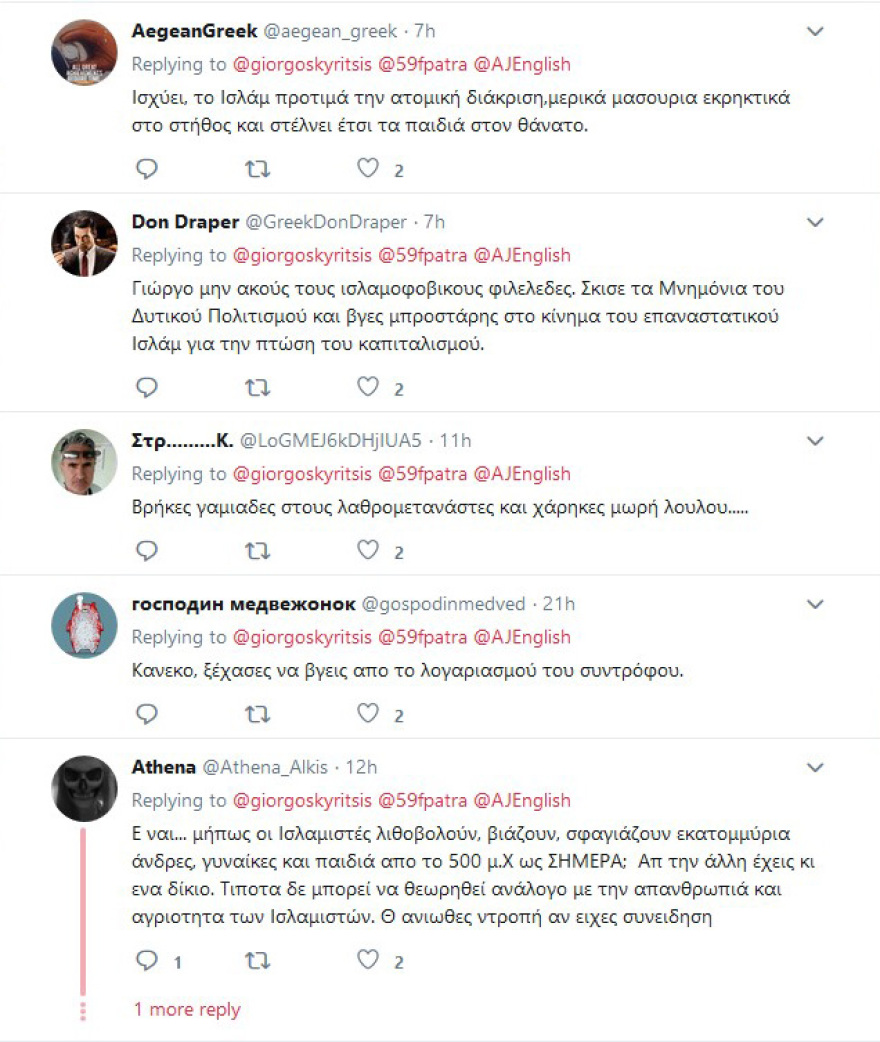Open the reply composer on Athena's comment
The image size is (880, 1042).
click(146, 962)
